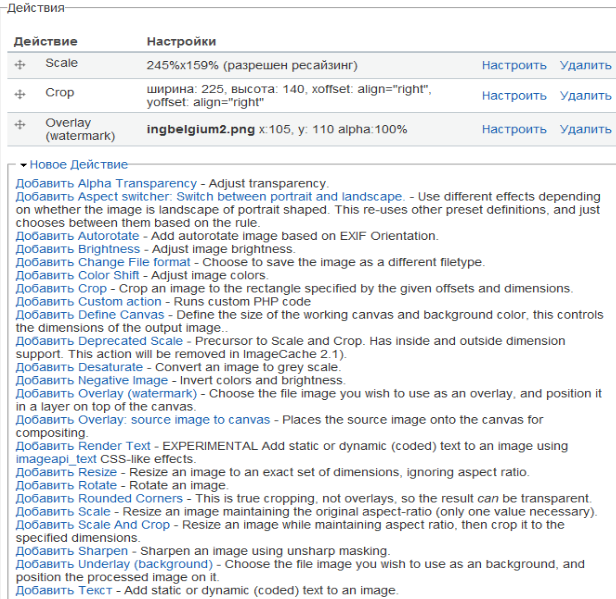The height and width of the screenshot is (599, 616).
Task: Add the Alpha Transparency action
Action: [106, 183]
